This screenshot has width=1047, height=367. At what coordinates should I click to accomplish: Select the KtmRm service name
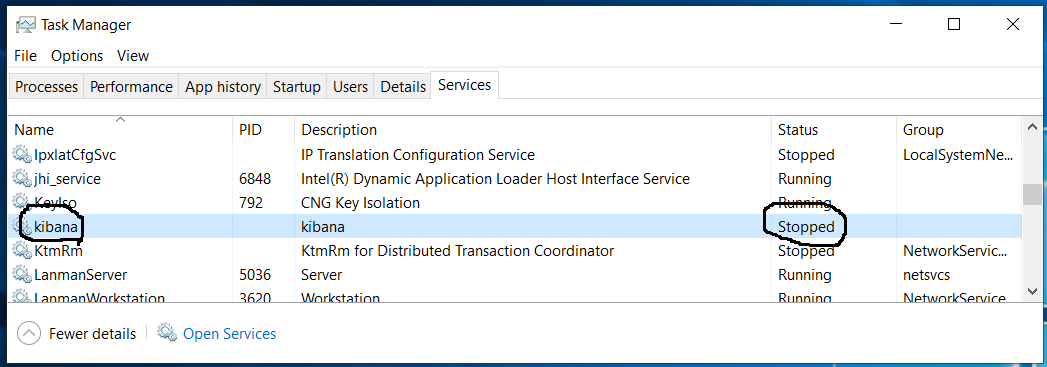[58, 251]
